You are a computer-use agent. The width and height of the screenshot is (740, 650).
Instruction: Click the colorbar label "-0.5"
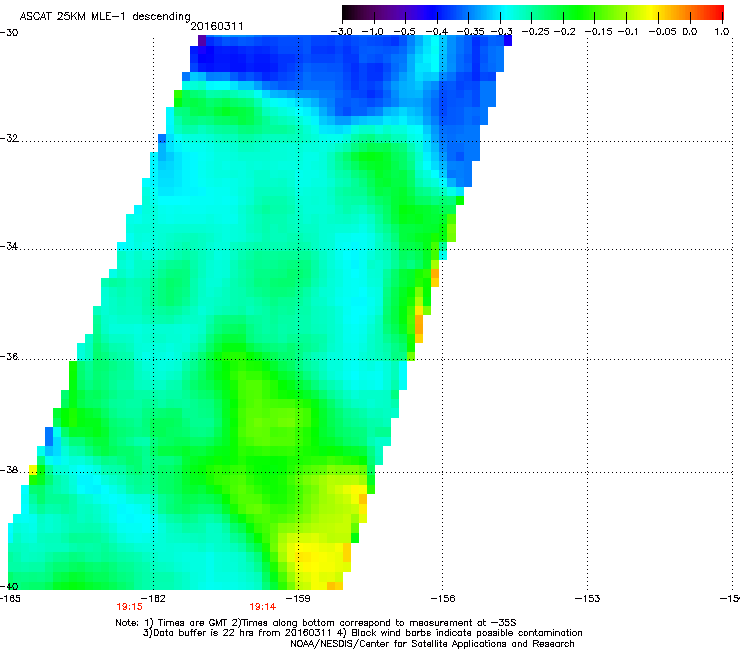(x=404, y=32)
